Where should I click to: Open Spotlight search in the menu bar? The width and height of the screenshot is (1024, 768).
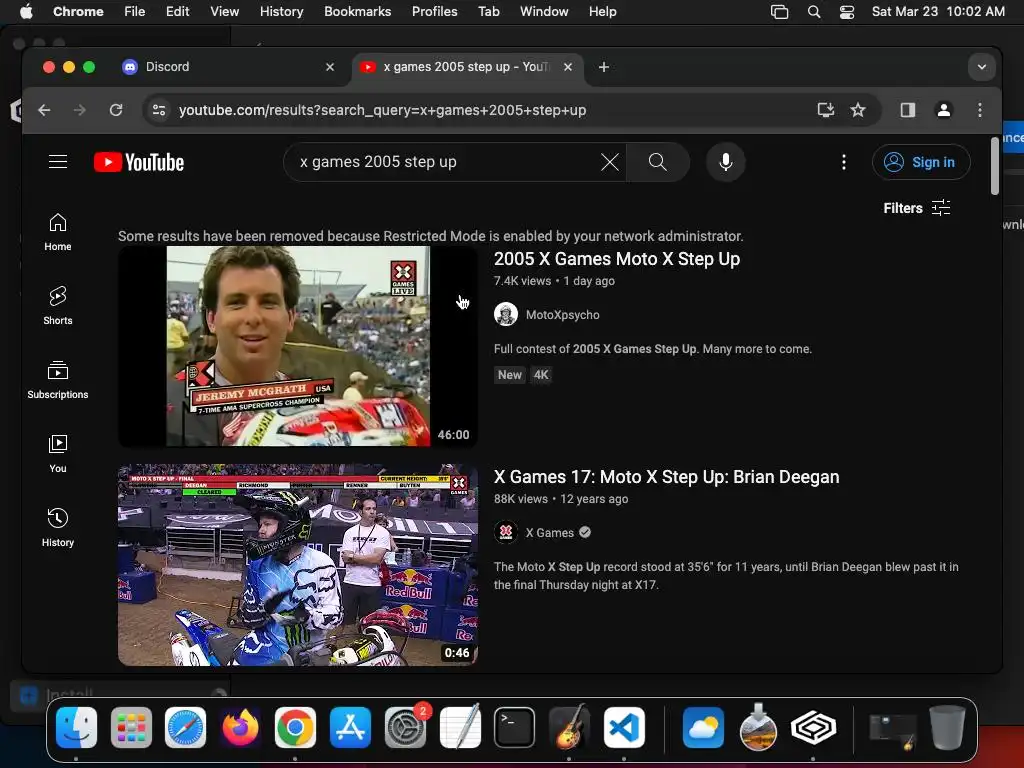tap(814, 12)
